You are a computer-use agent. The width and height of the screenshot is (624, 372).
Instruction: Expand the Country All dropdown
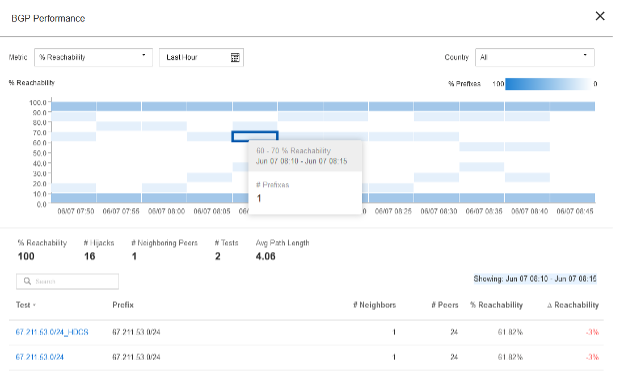pos(534,57)
